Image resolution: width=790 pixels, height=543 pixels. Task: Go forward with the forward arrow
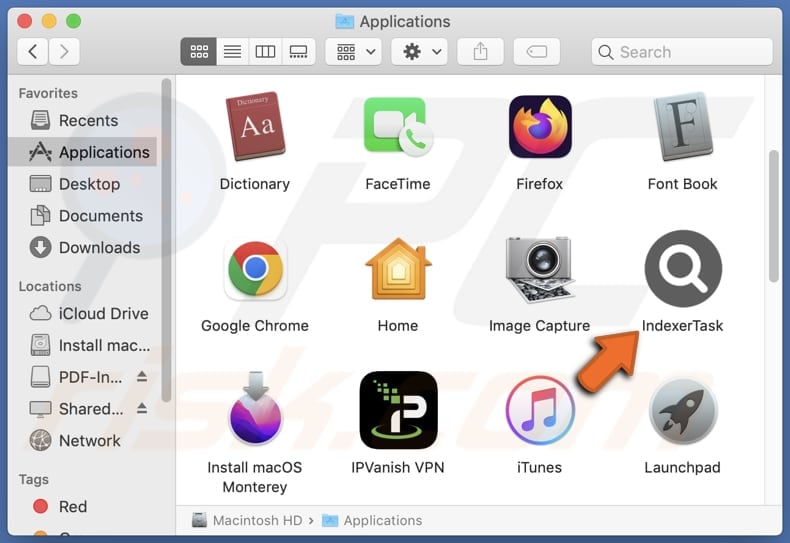[64, 51]
